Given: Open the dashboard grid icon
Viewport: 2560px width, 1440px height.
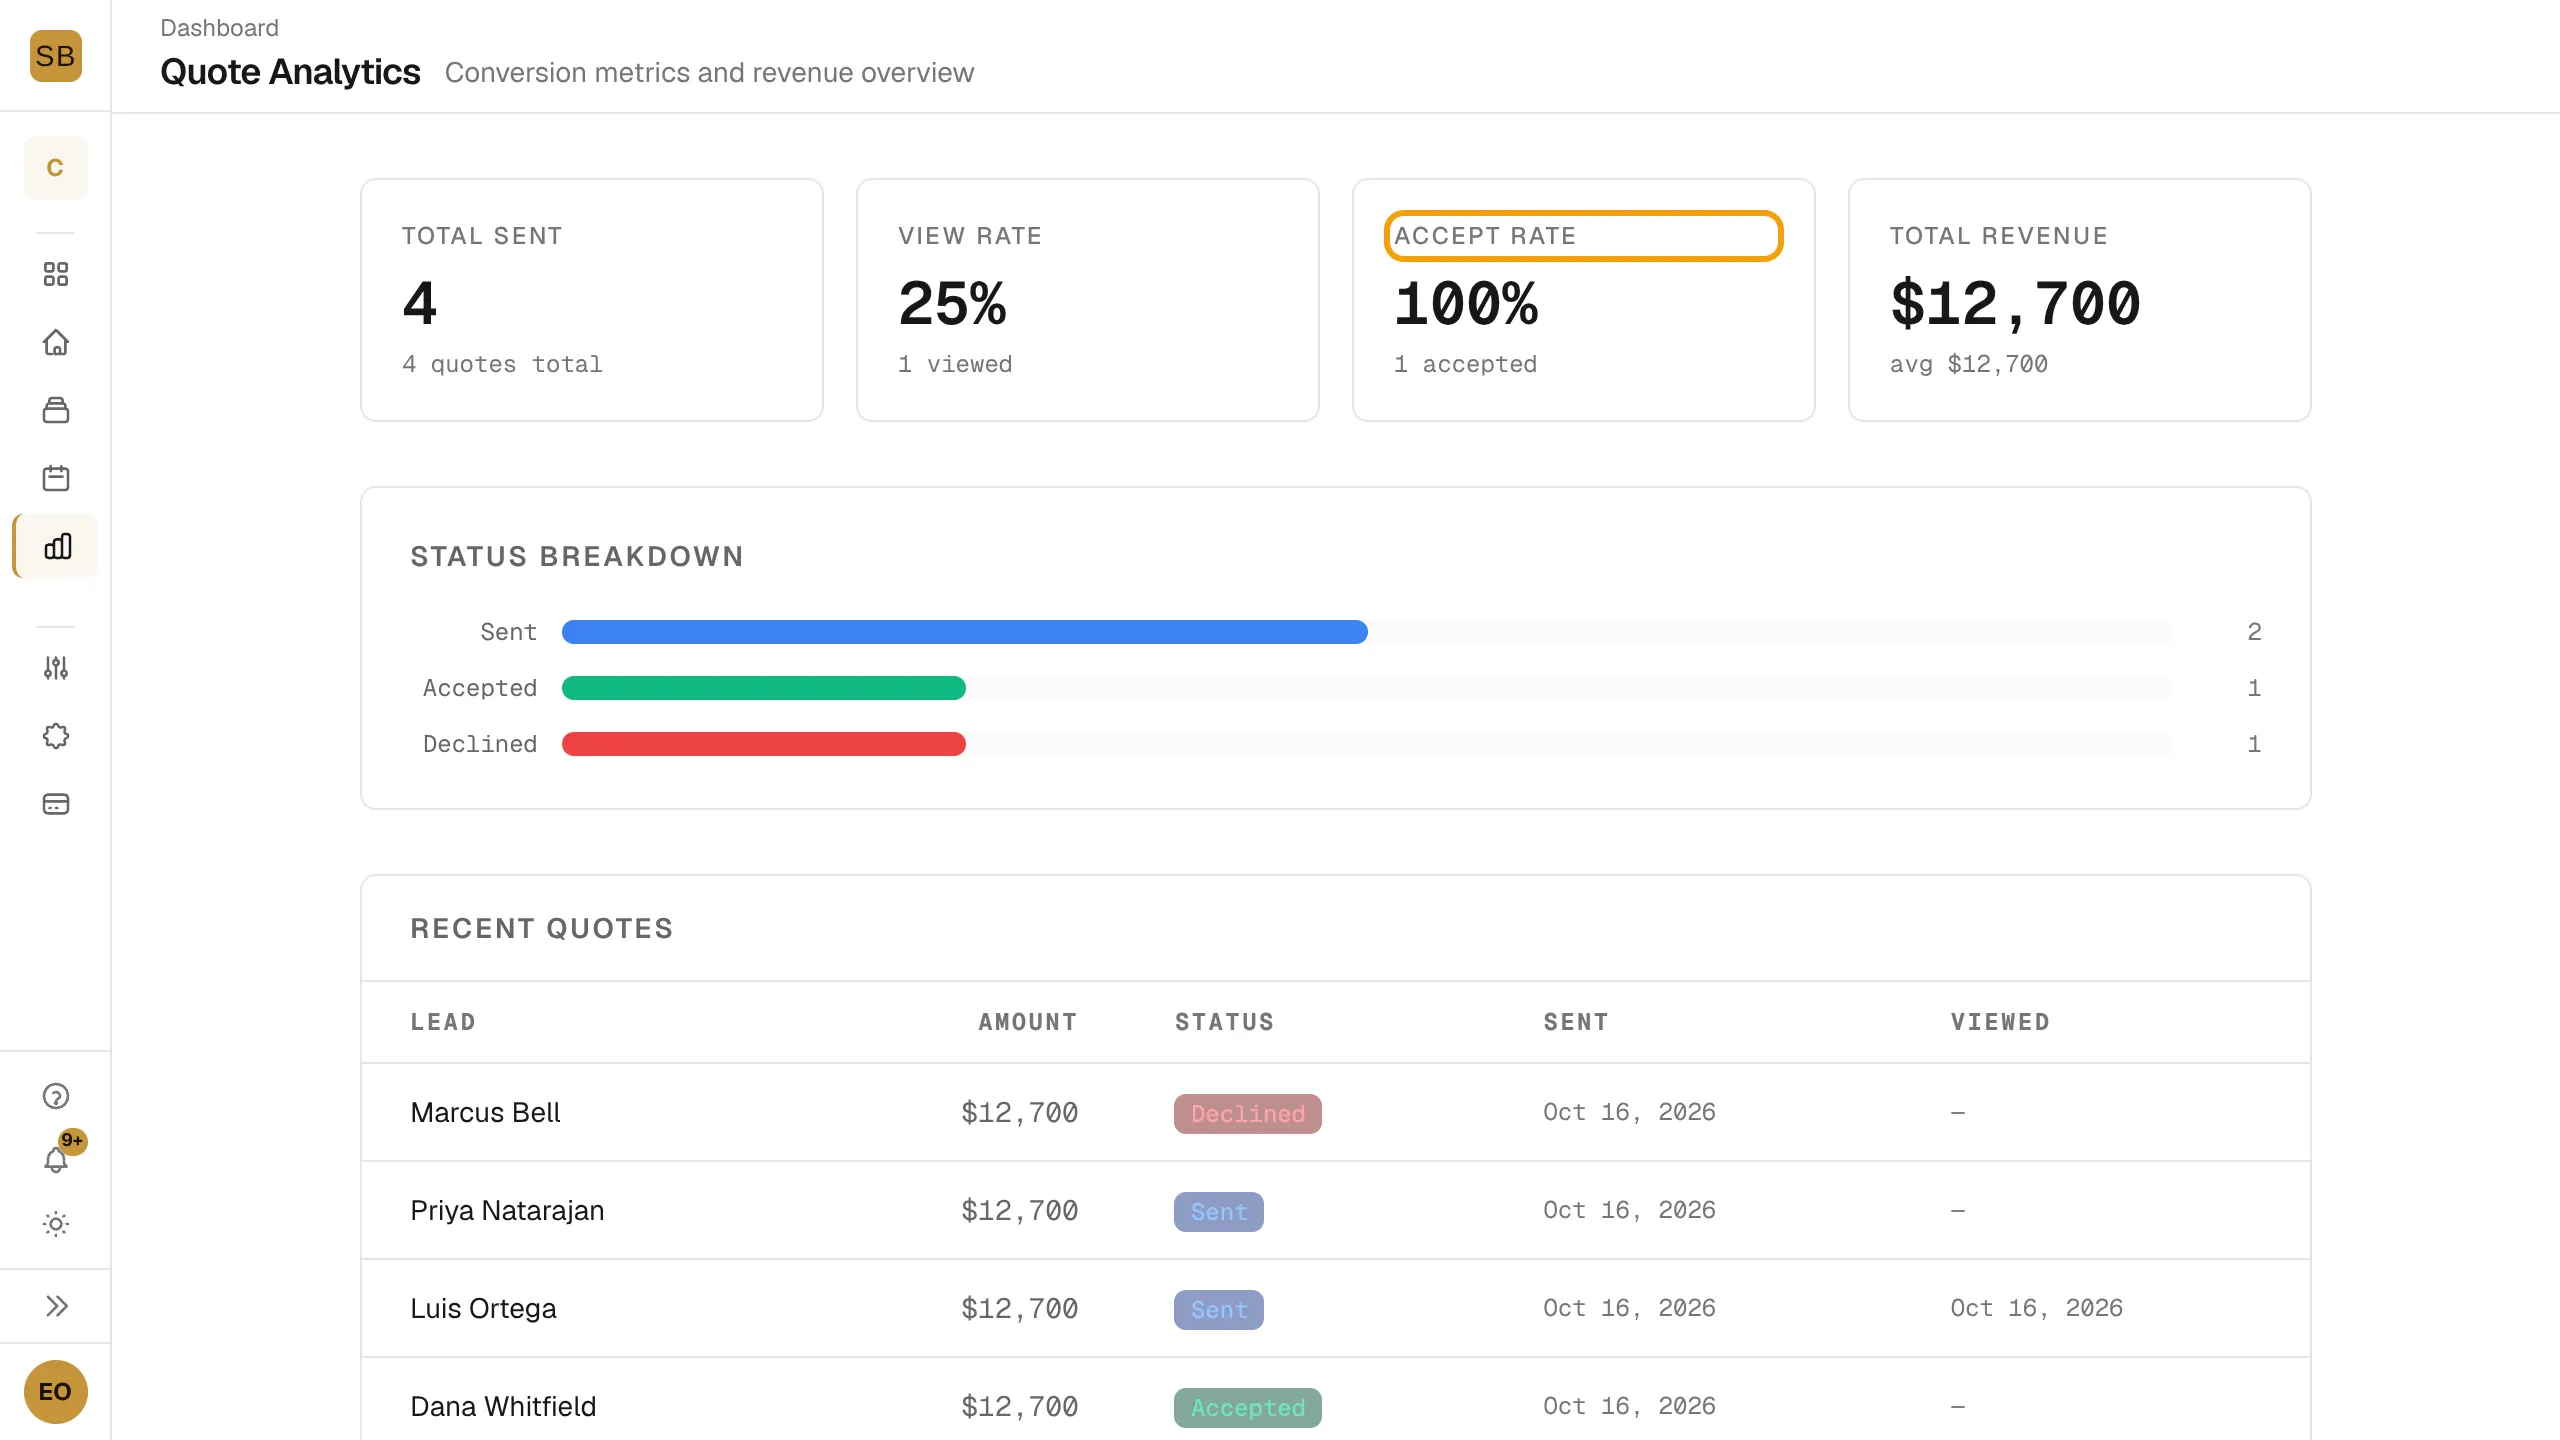Looking at the screenshot, I should click(x=56, y=274).
